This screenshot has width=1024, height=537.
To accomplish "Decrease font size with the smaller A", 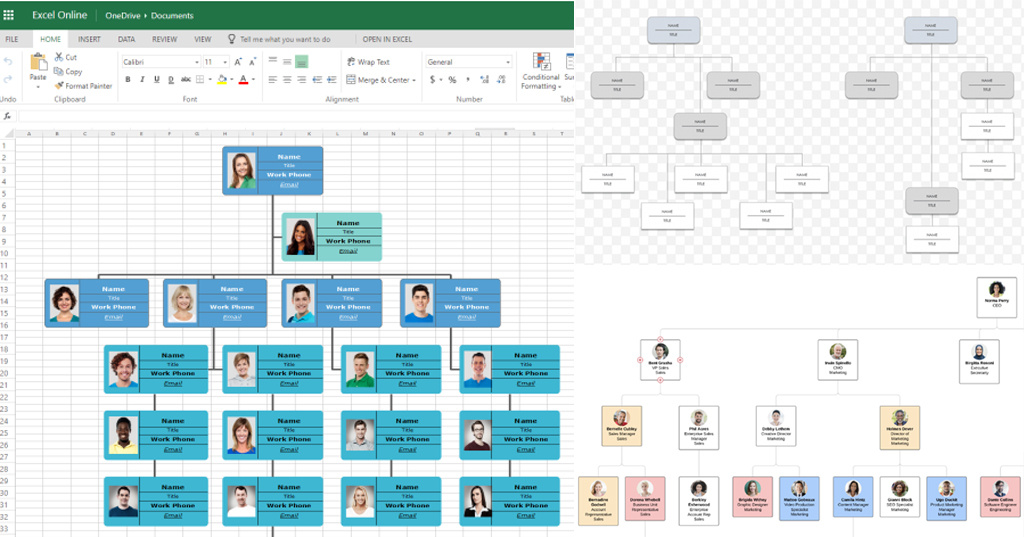I will 253,62.
